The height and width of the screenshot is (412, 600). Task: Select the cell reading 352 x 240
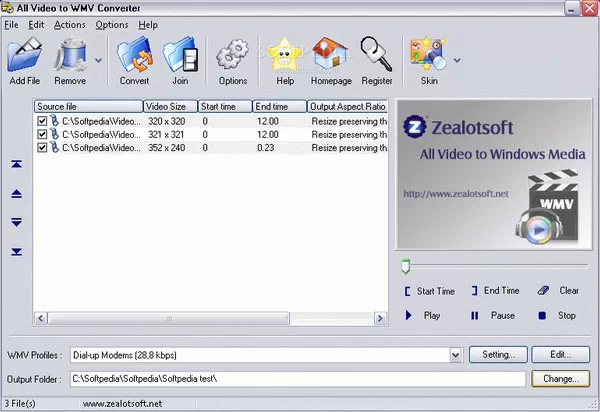click(x=166, y=148)
